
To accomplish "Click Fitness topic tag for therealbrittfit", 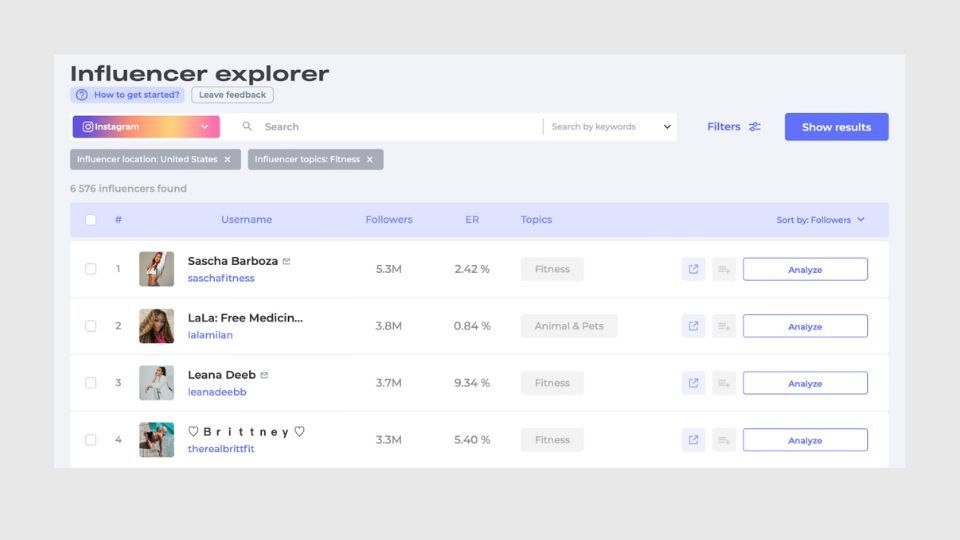I will pyautogui.click(x=552, y=440).
